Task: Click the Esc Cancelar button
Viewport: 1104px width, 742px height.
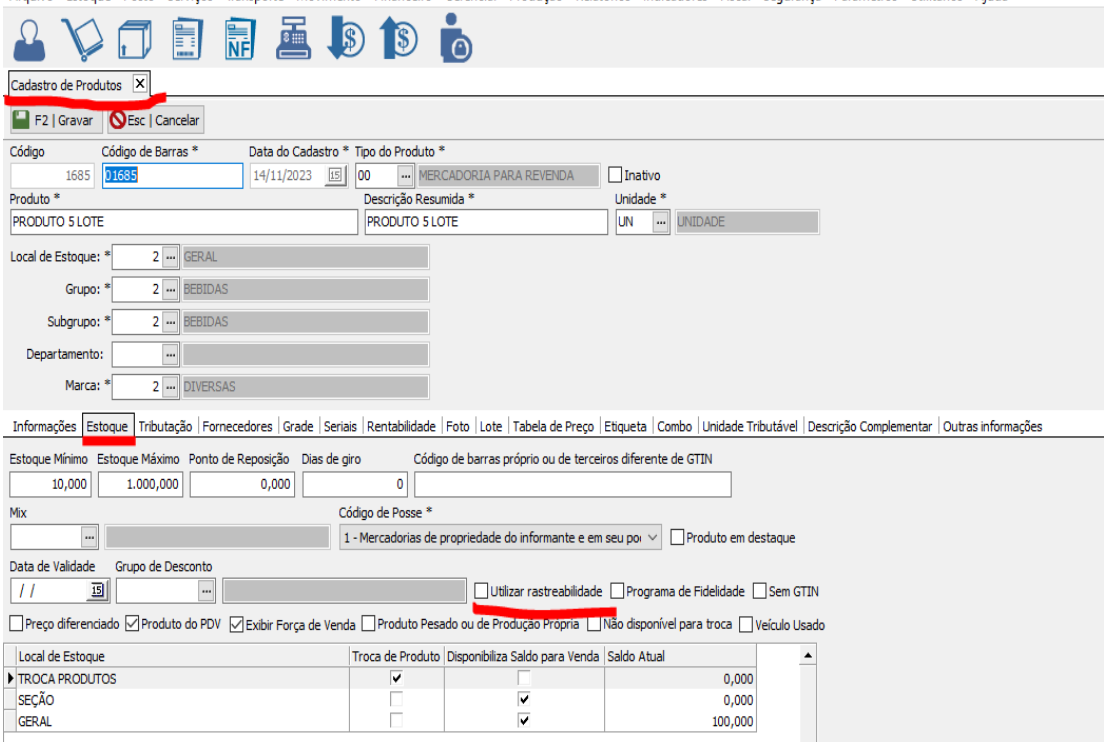Action: tap(155, 121)
